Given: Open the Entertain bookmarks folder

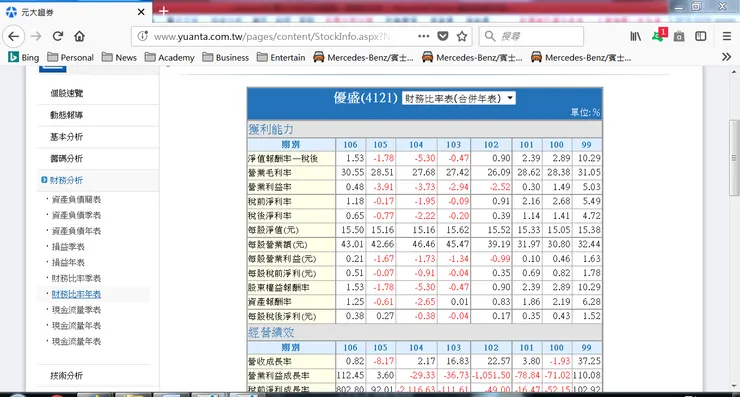Looking at the screenshot, I should [281, 58].
